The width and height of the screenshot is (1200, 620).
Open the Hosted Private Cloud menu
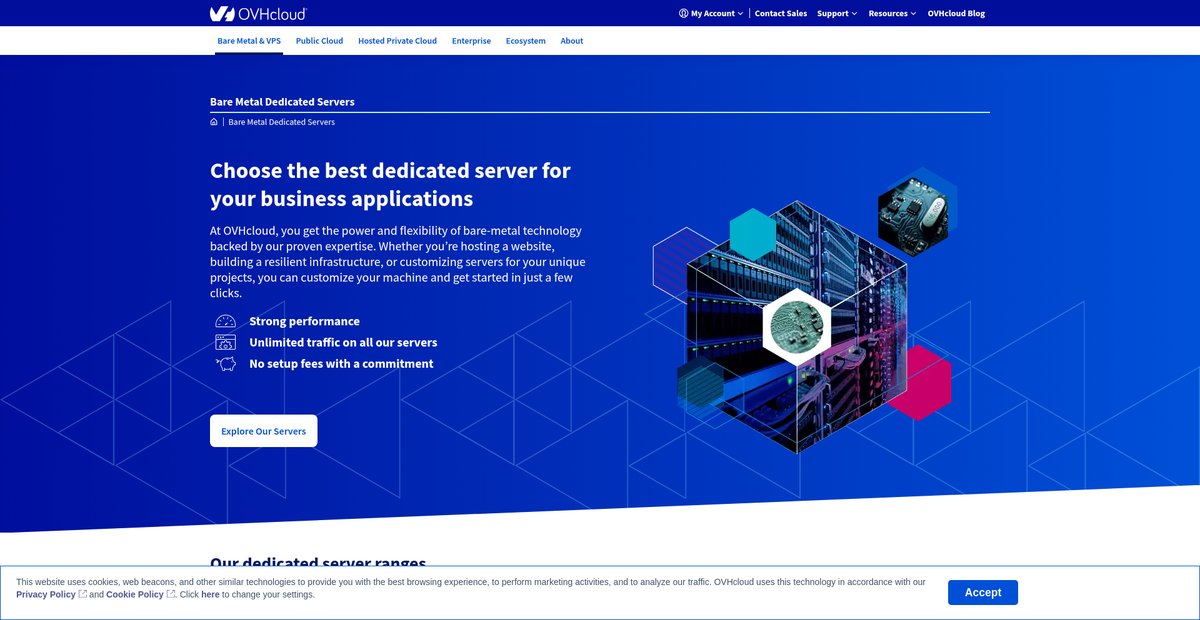(x=397, y=41)
